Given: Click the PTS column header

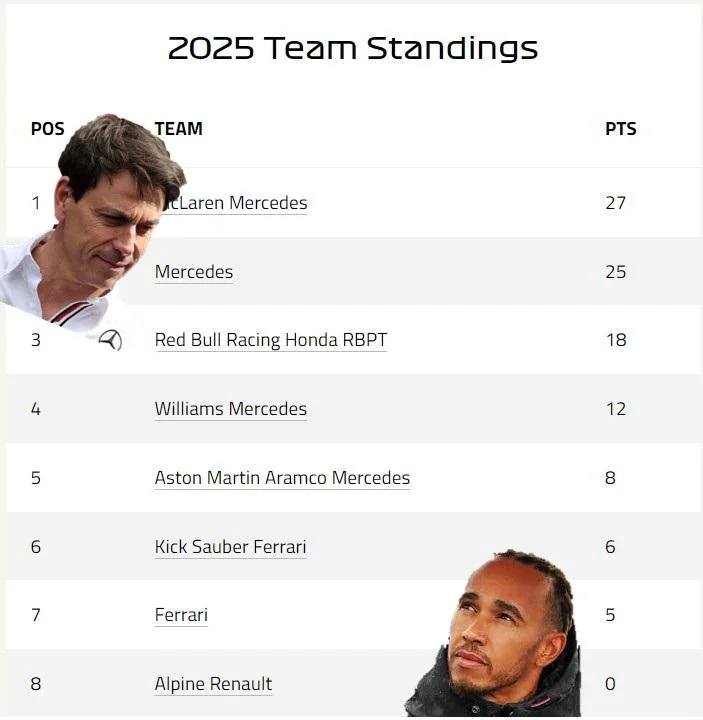Looking at the screenshot, I should [x=621, y=129].
